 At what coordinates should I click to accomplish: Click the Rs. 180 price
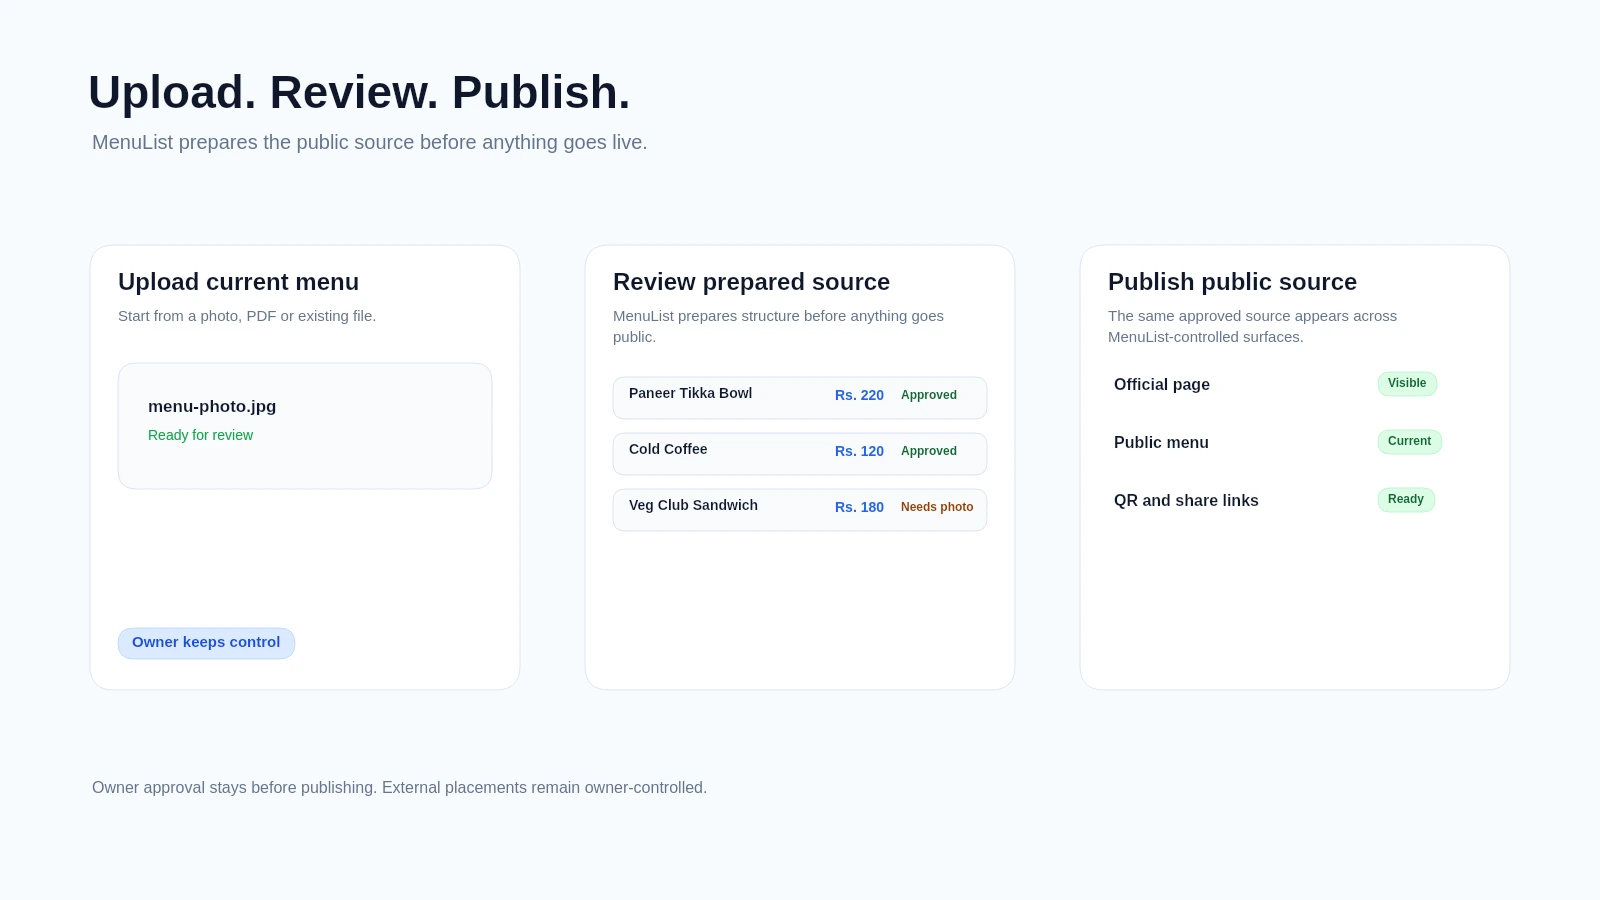click(859, 507)
